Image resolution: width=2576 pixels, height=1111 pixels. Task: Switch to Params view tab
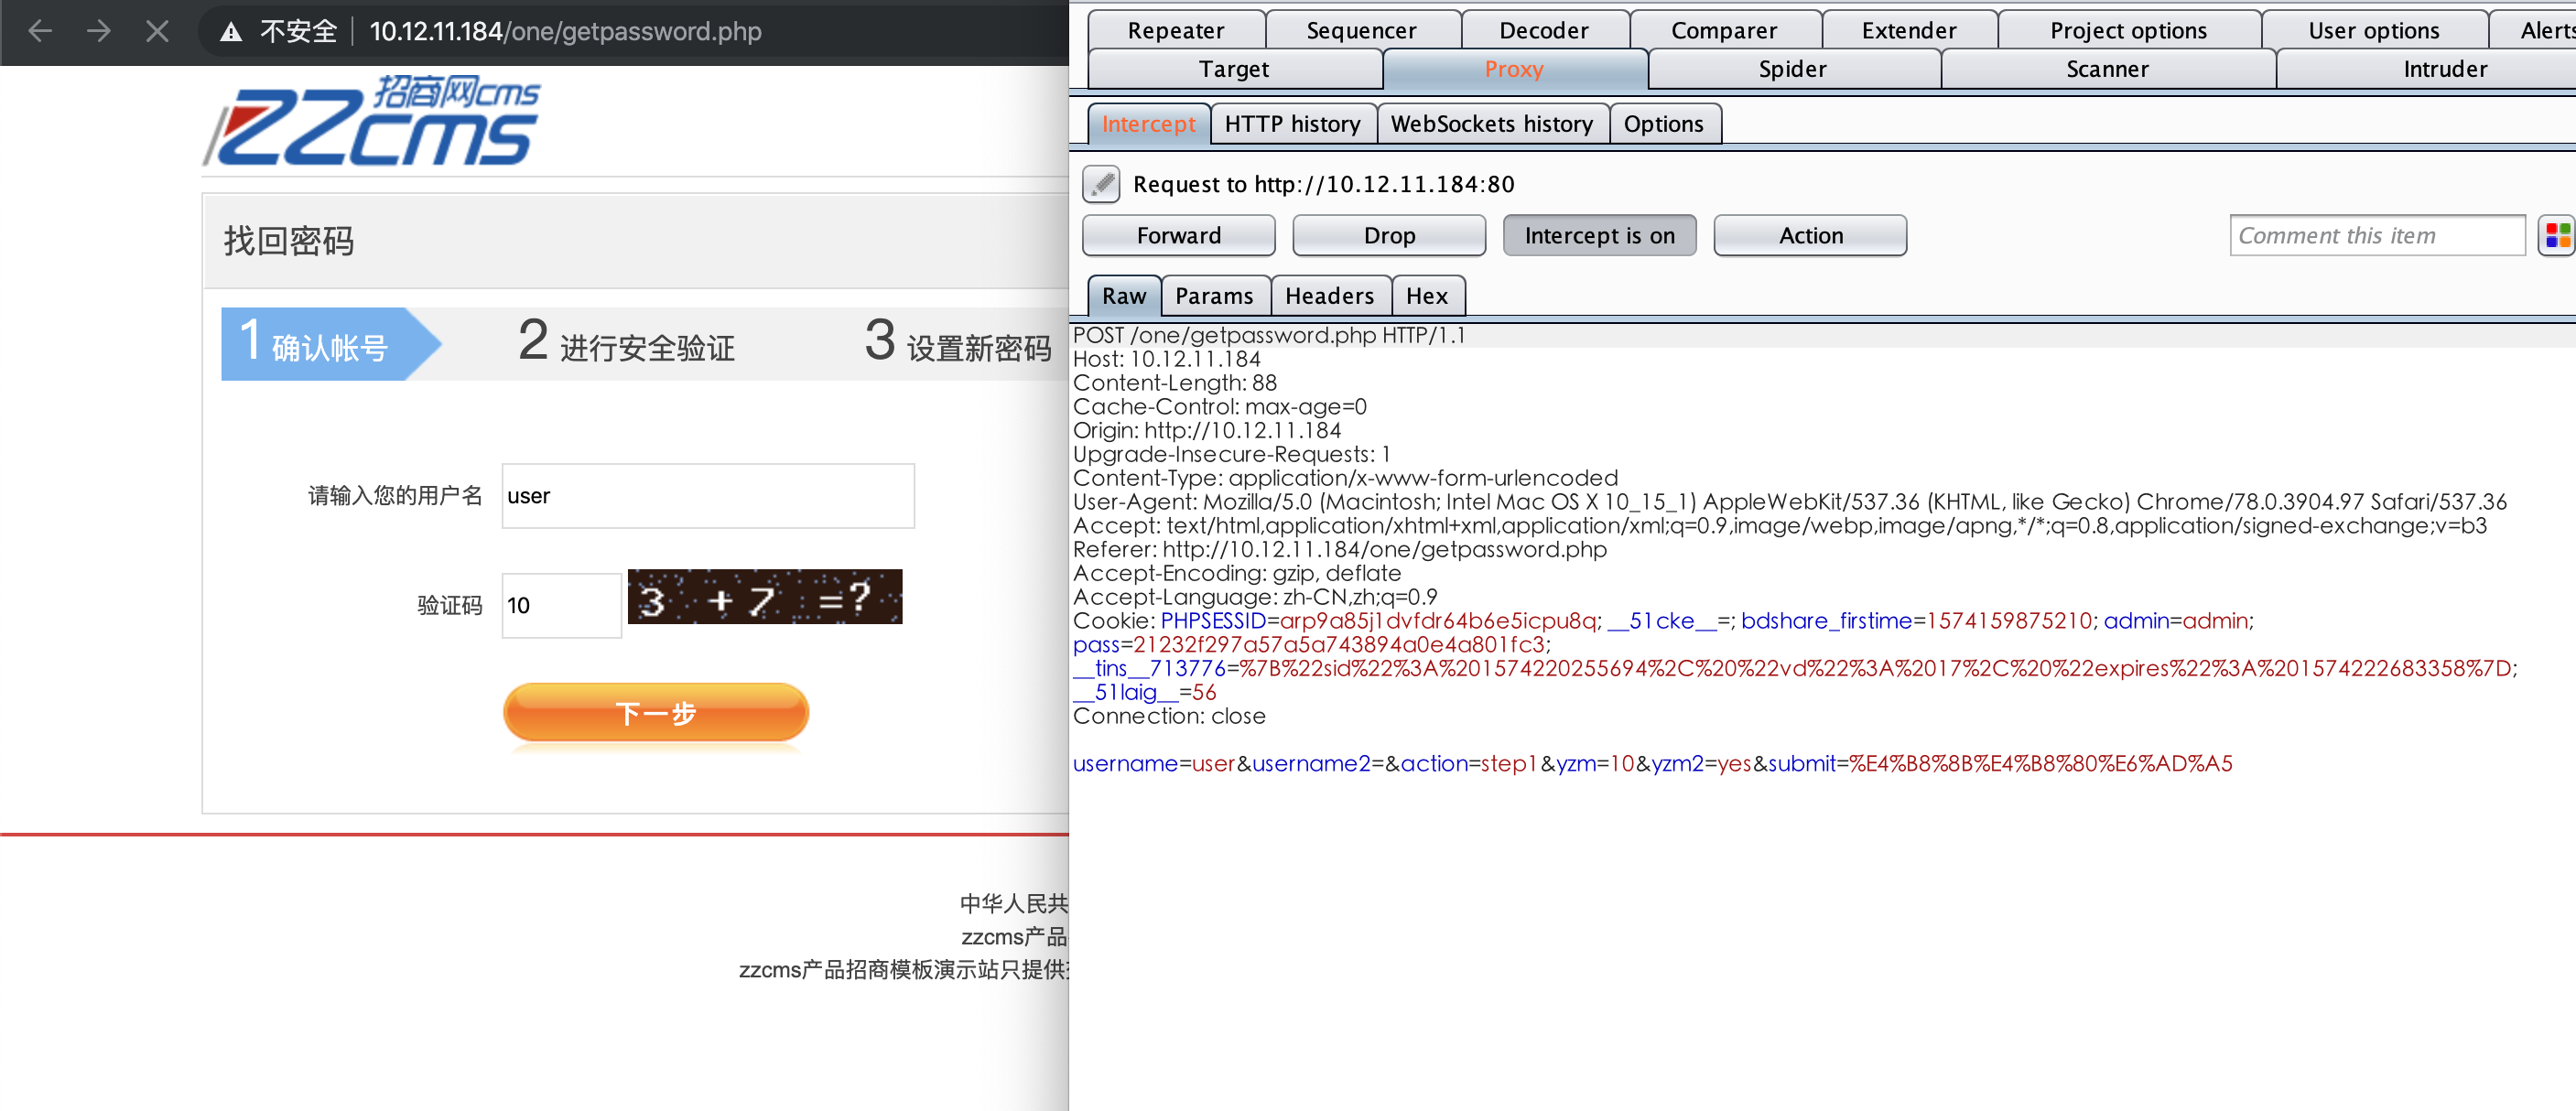tap(1213, 296)
